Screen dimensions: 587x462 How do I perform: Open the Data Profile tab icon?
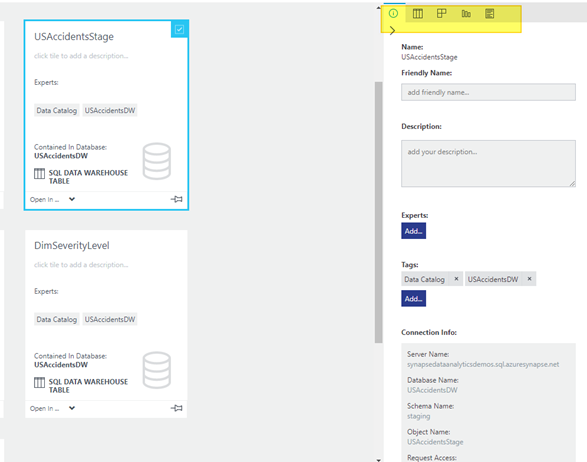(466, 14)
